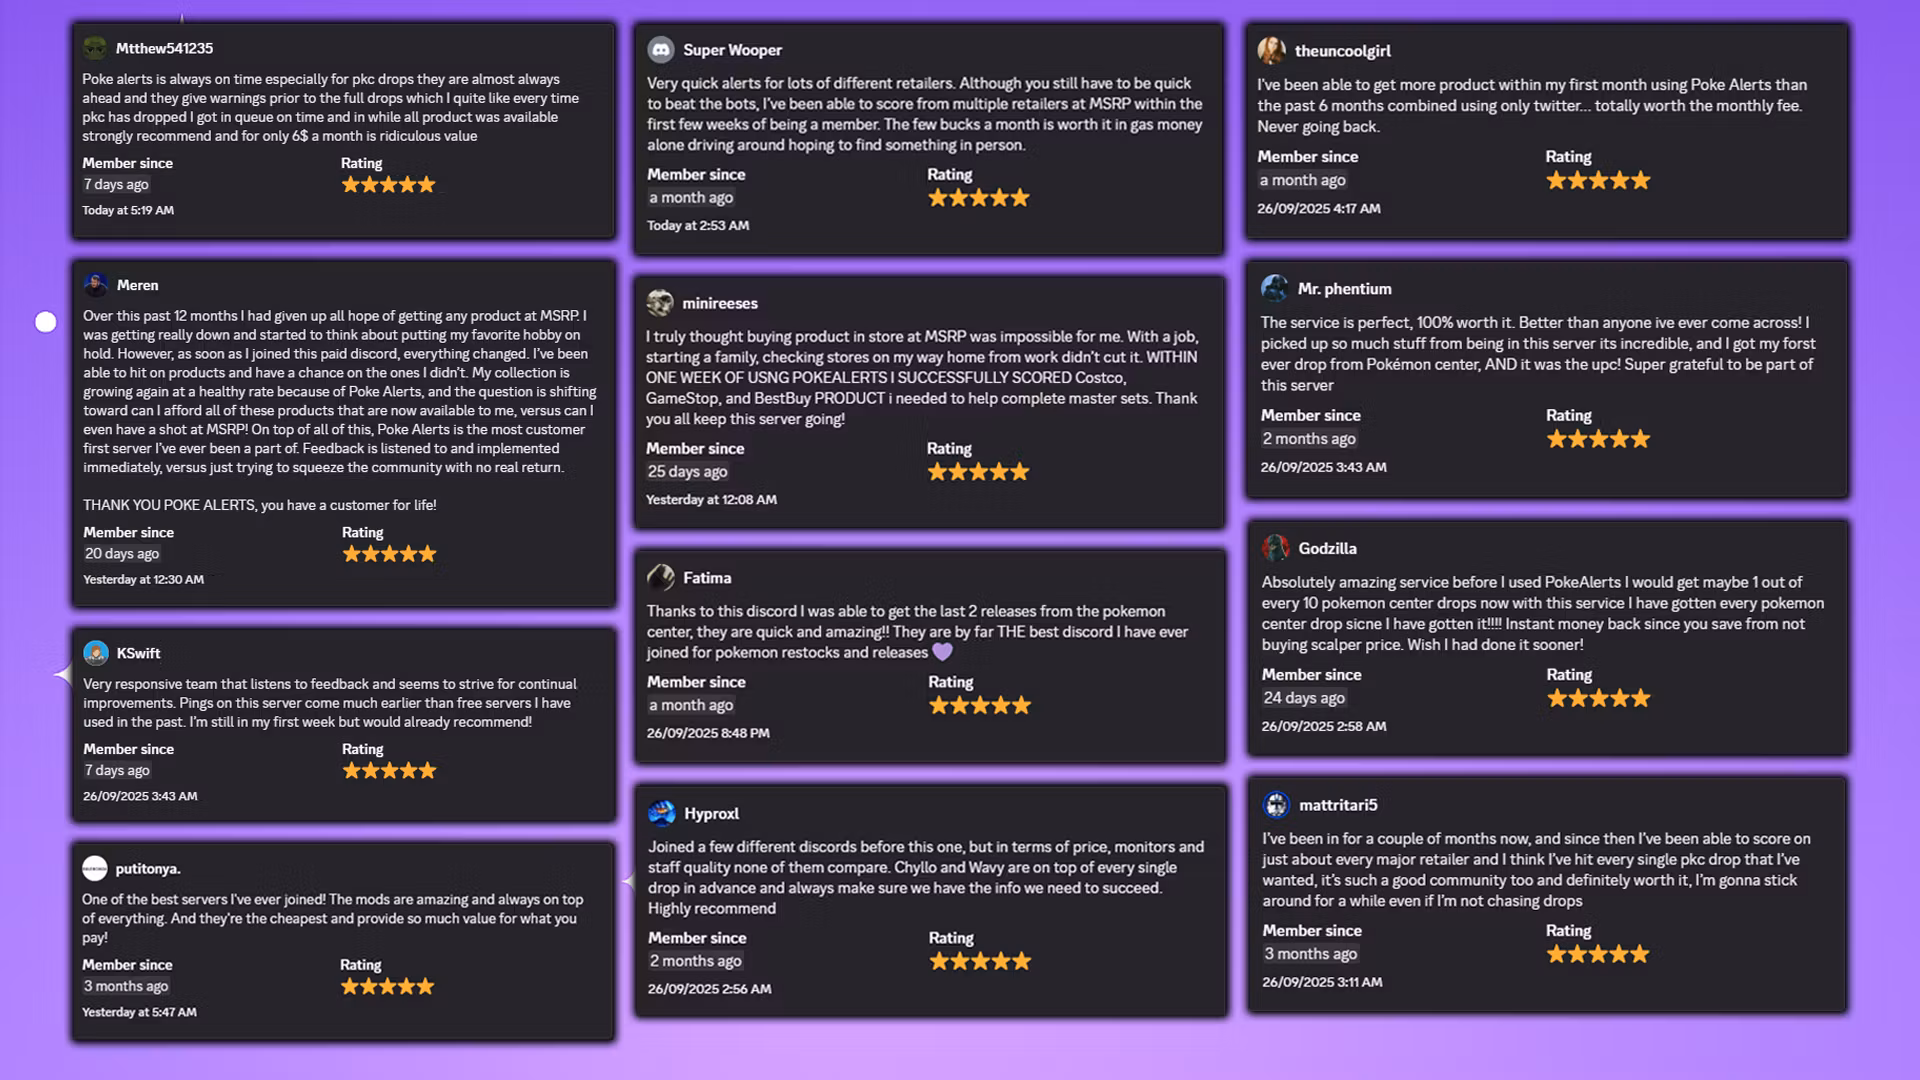Click Mtthew541235's profile avatar
The image size is (1920, 1080).
click(x=95, y=48)
